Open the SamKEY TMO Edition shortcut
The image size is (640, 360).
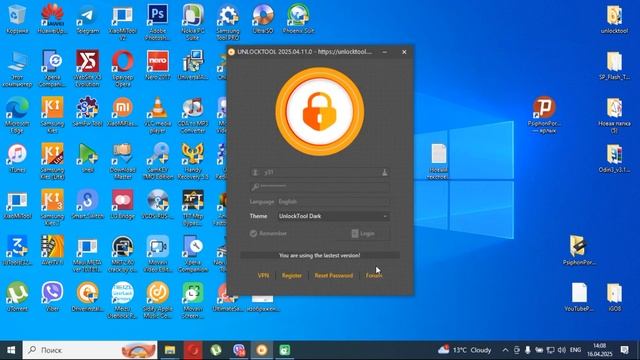[x=158, y=162]
